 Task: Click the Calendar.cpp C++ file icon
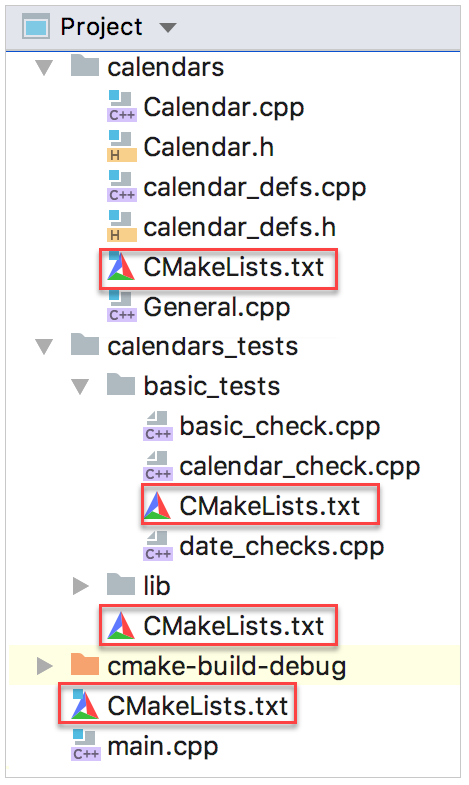[x=122, y=107]
